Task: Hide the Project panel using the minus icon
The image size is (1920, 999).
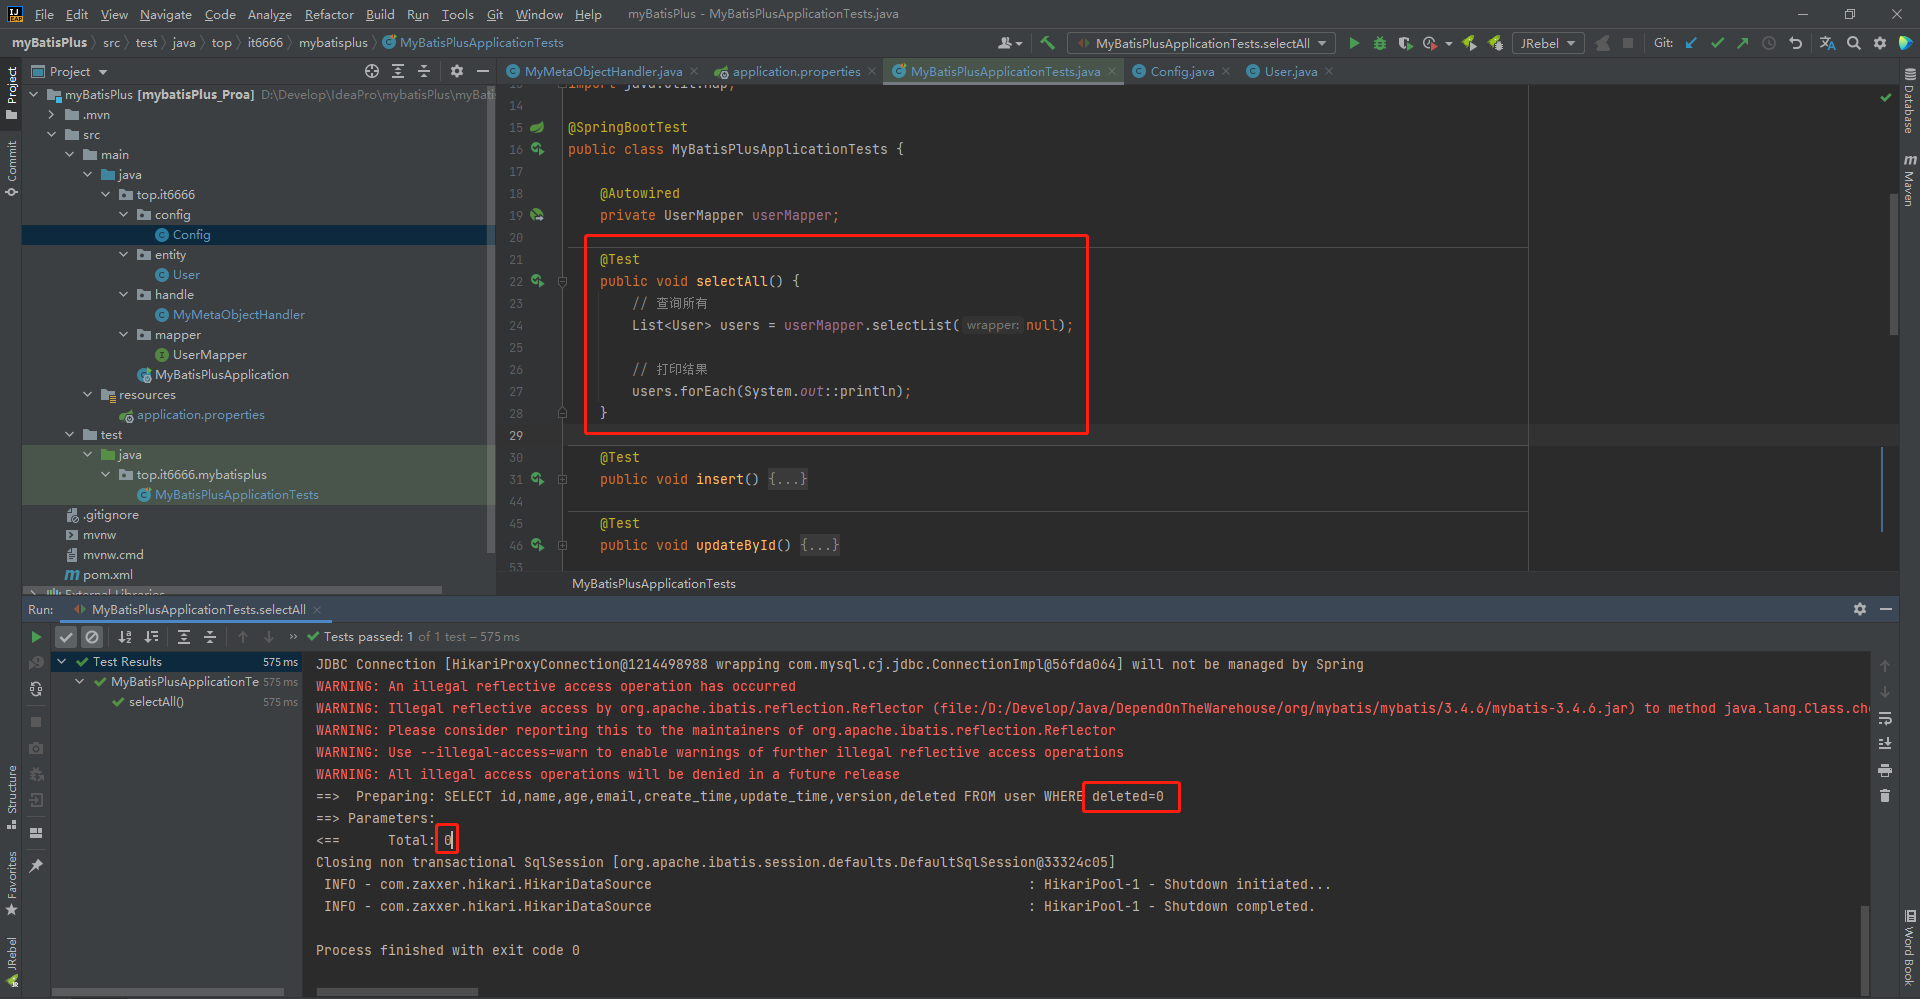Action: (x=483, y=71)
